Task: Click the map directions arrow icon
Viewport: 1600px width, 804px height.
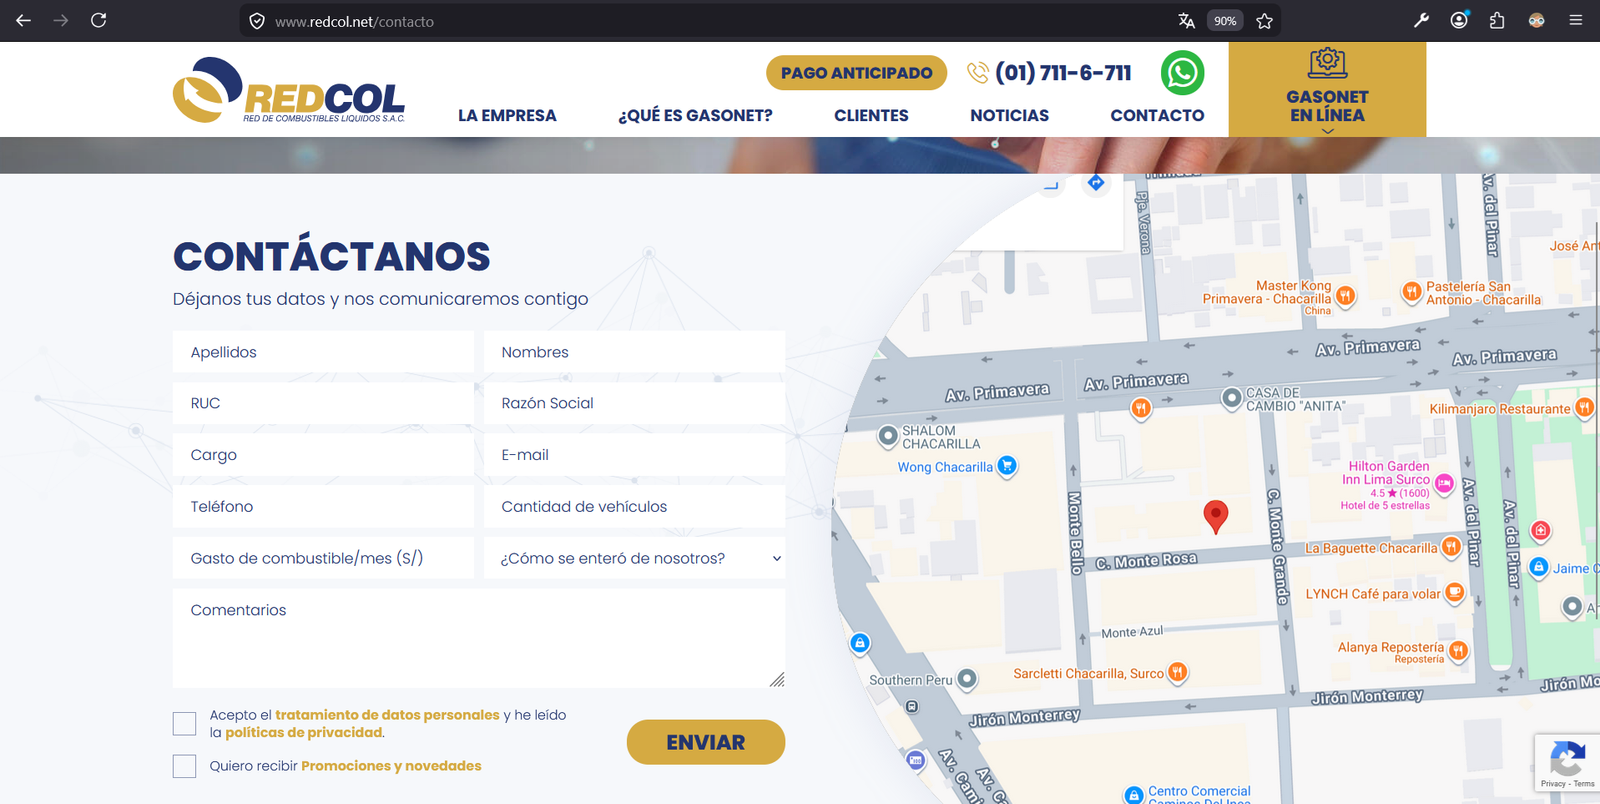Action: pos(1096,182)
